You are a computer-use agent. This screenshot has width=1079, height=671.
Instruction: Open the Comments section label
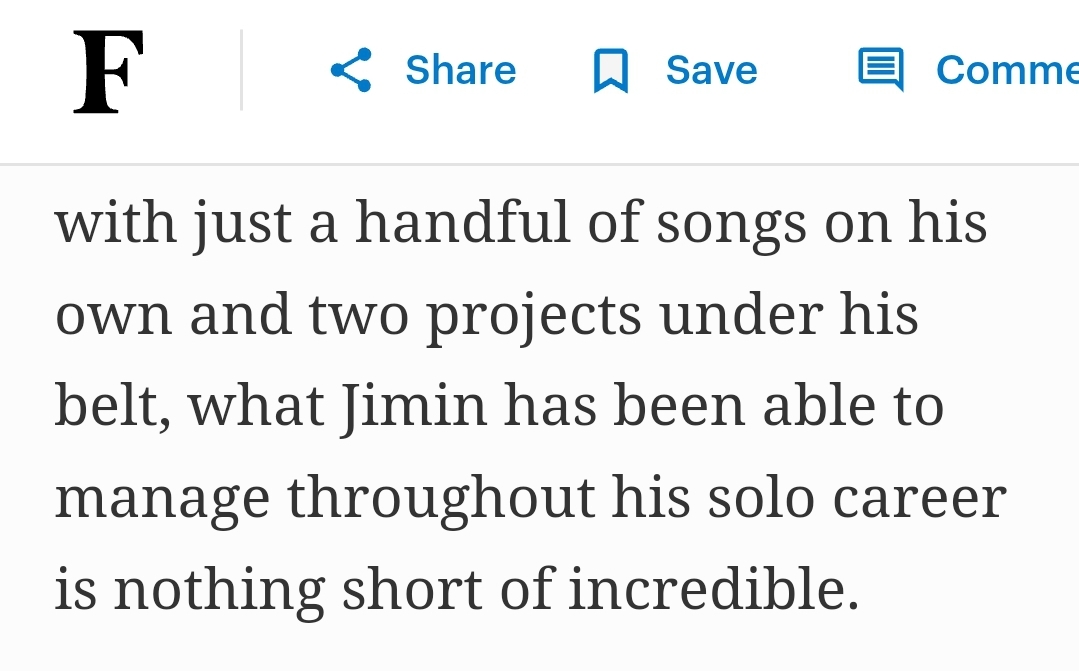pyautogui.click(x=1006, y=70)
